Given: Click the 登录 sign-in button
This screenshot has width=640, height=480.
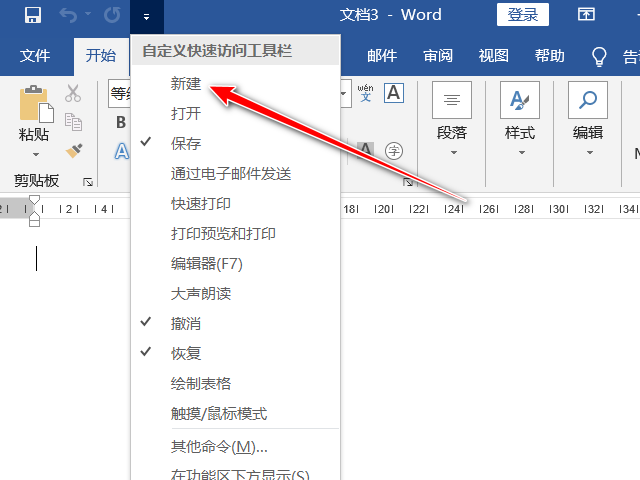Looking at the screenshot, I should [522, 15].
